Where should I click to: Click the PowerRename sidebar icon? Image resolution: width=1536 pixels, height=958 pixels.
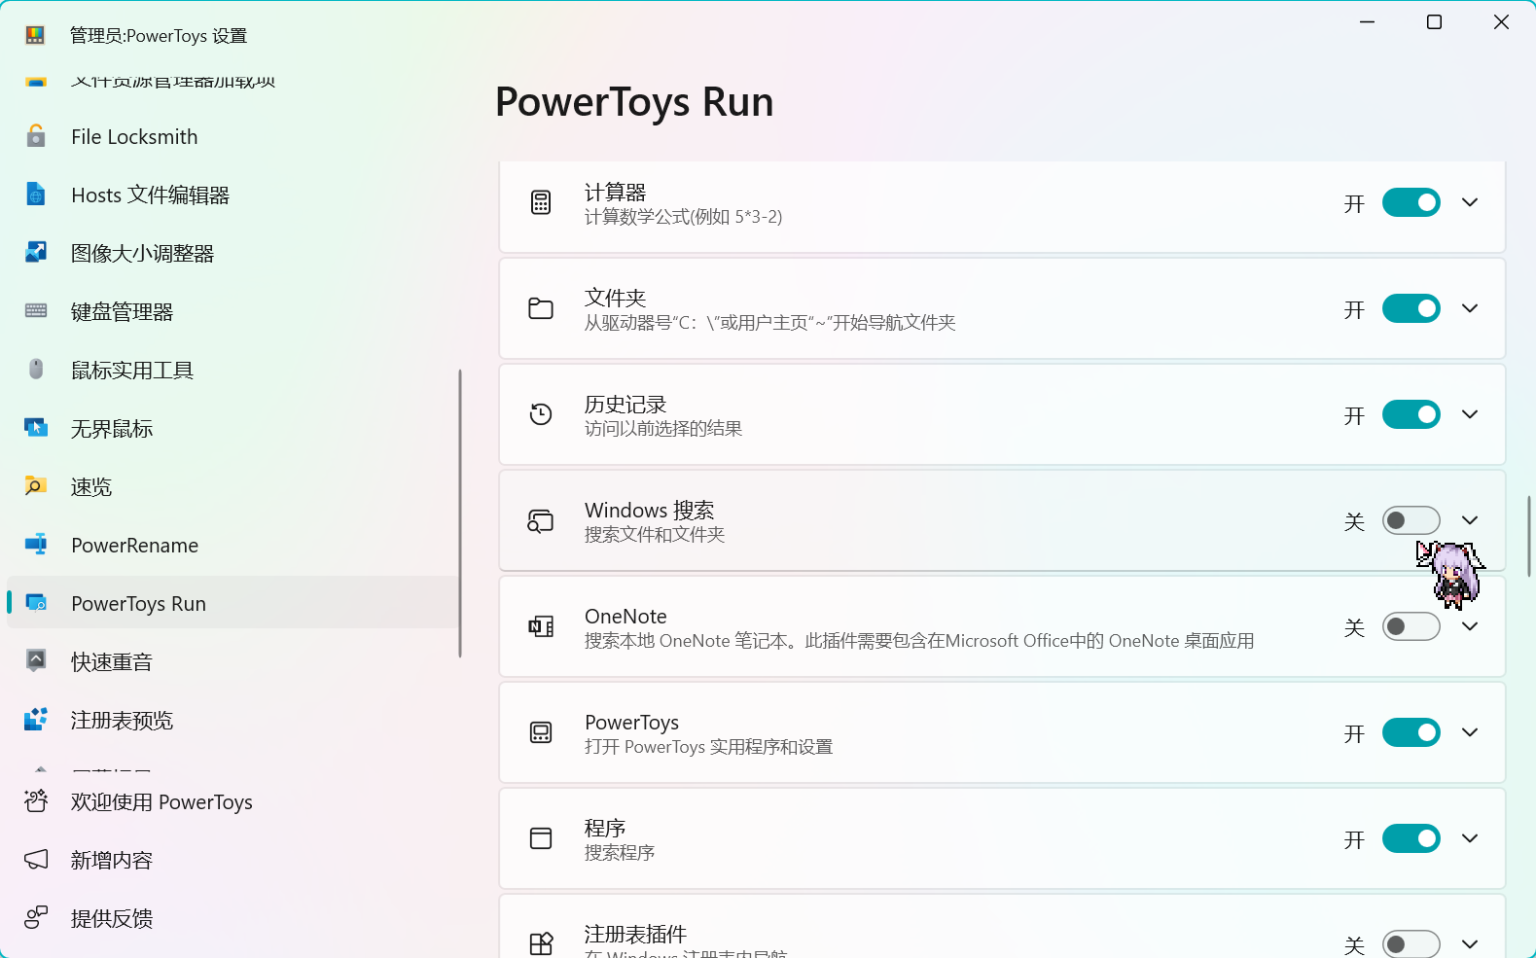[x=36, y=545]
